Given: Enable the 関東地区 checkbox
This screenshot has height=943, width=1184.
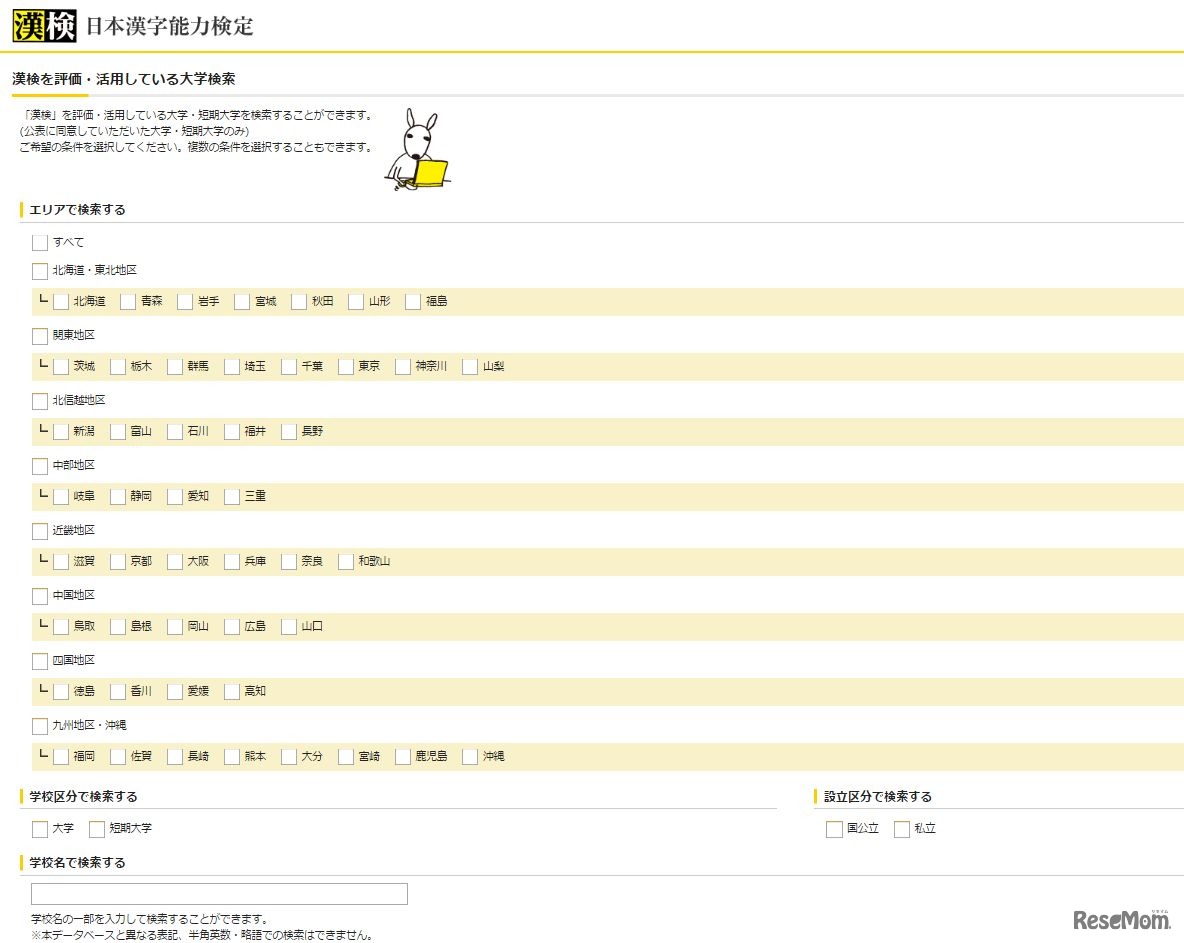Looking at the screenshot, I should (x=40, y=336).
